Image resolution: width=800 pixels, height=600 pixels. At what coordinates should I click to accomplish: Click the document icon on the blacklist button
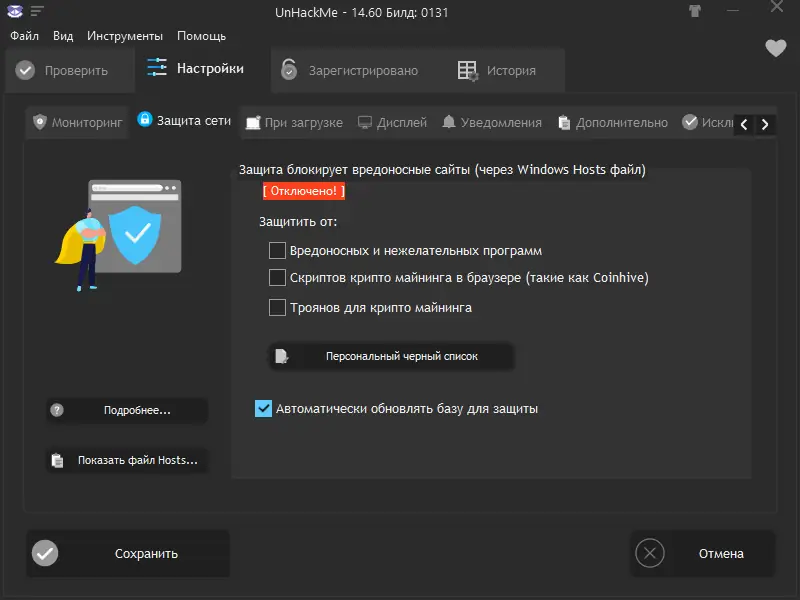coord(281,356)
